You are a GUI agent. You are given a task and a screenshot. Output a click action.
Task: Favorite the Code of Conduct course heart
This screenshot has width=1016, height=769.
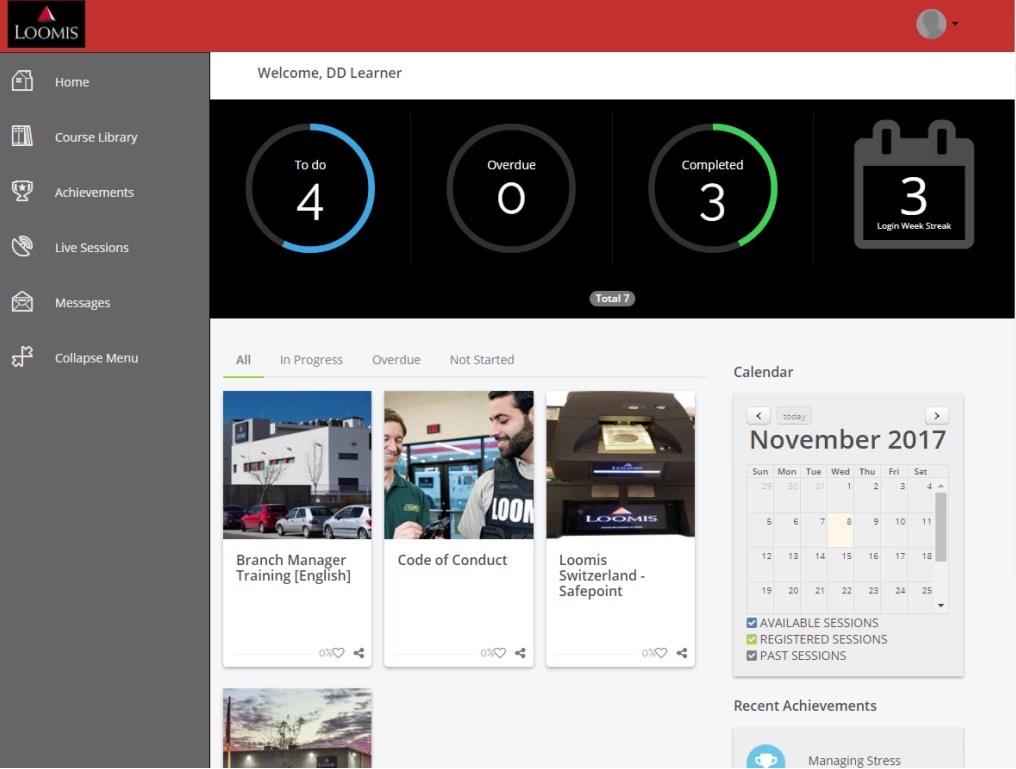pyautogui.click(x=500, y=653)
